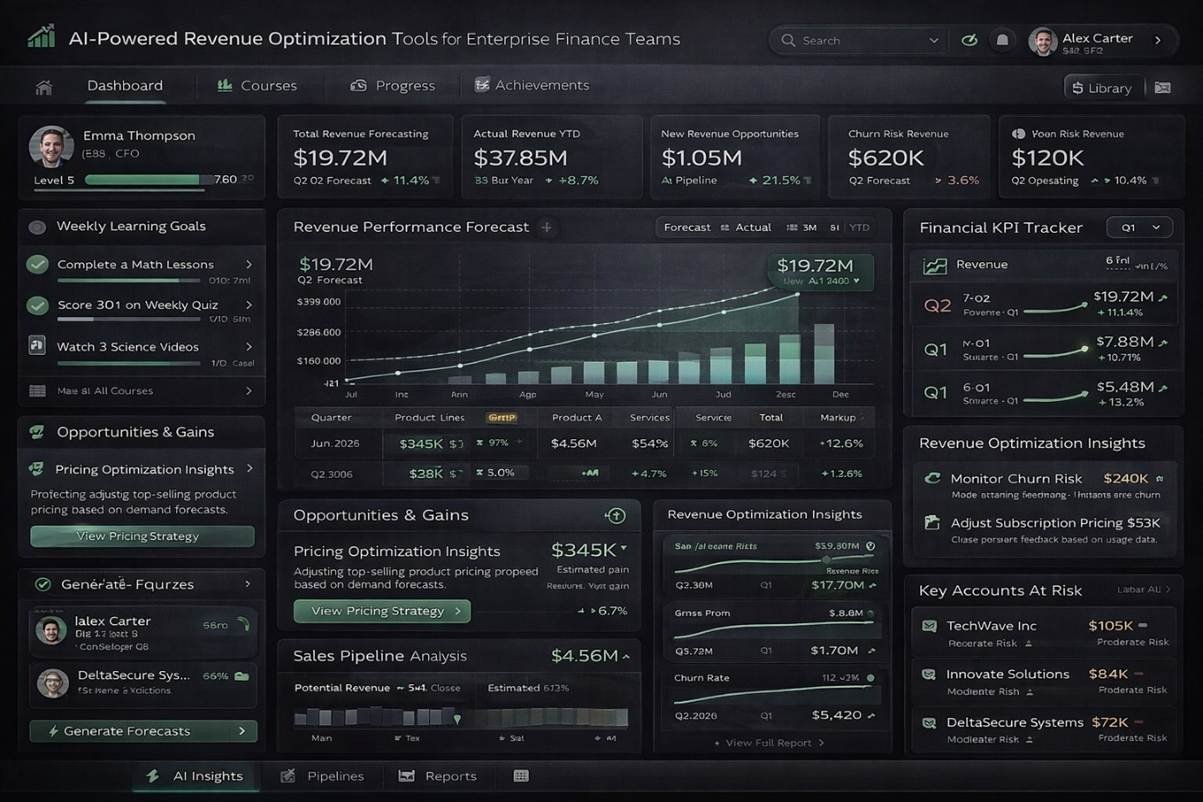Expand the search box dropdown arrow

click(x=934, y=40)
